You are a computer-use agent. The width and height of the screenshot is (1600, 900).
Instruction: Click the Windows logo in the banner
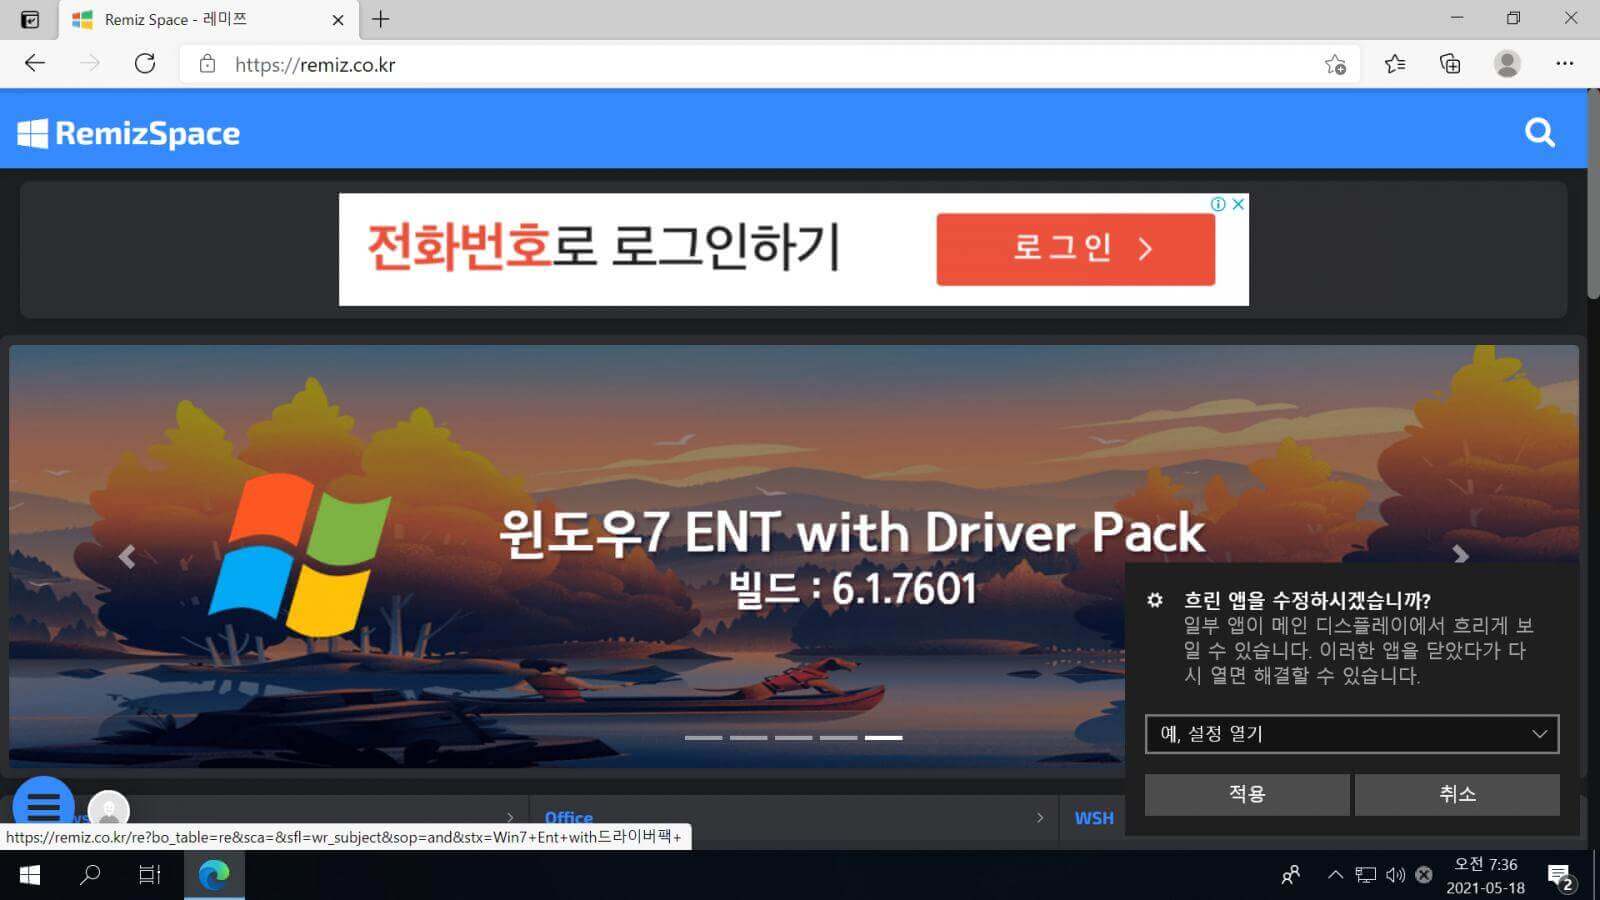300,554
